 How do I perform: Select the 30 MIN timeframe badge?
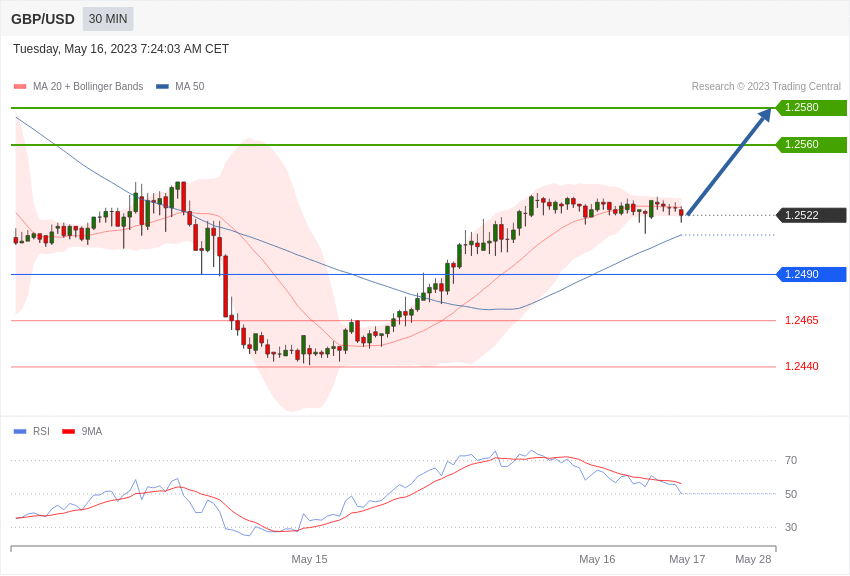(x=108, y=19)
